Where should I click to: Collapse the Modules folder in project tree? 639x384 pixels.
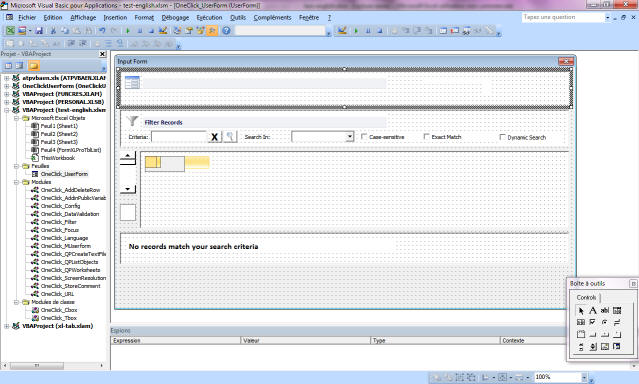click(16, 182)
